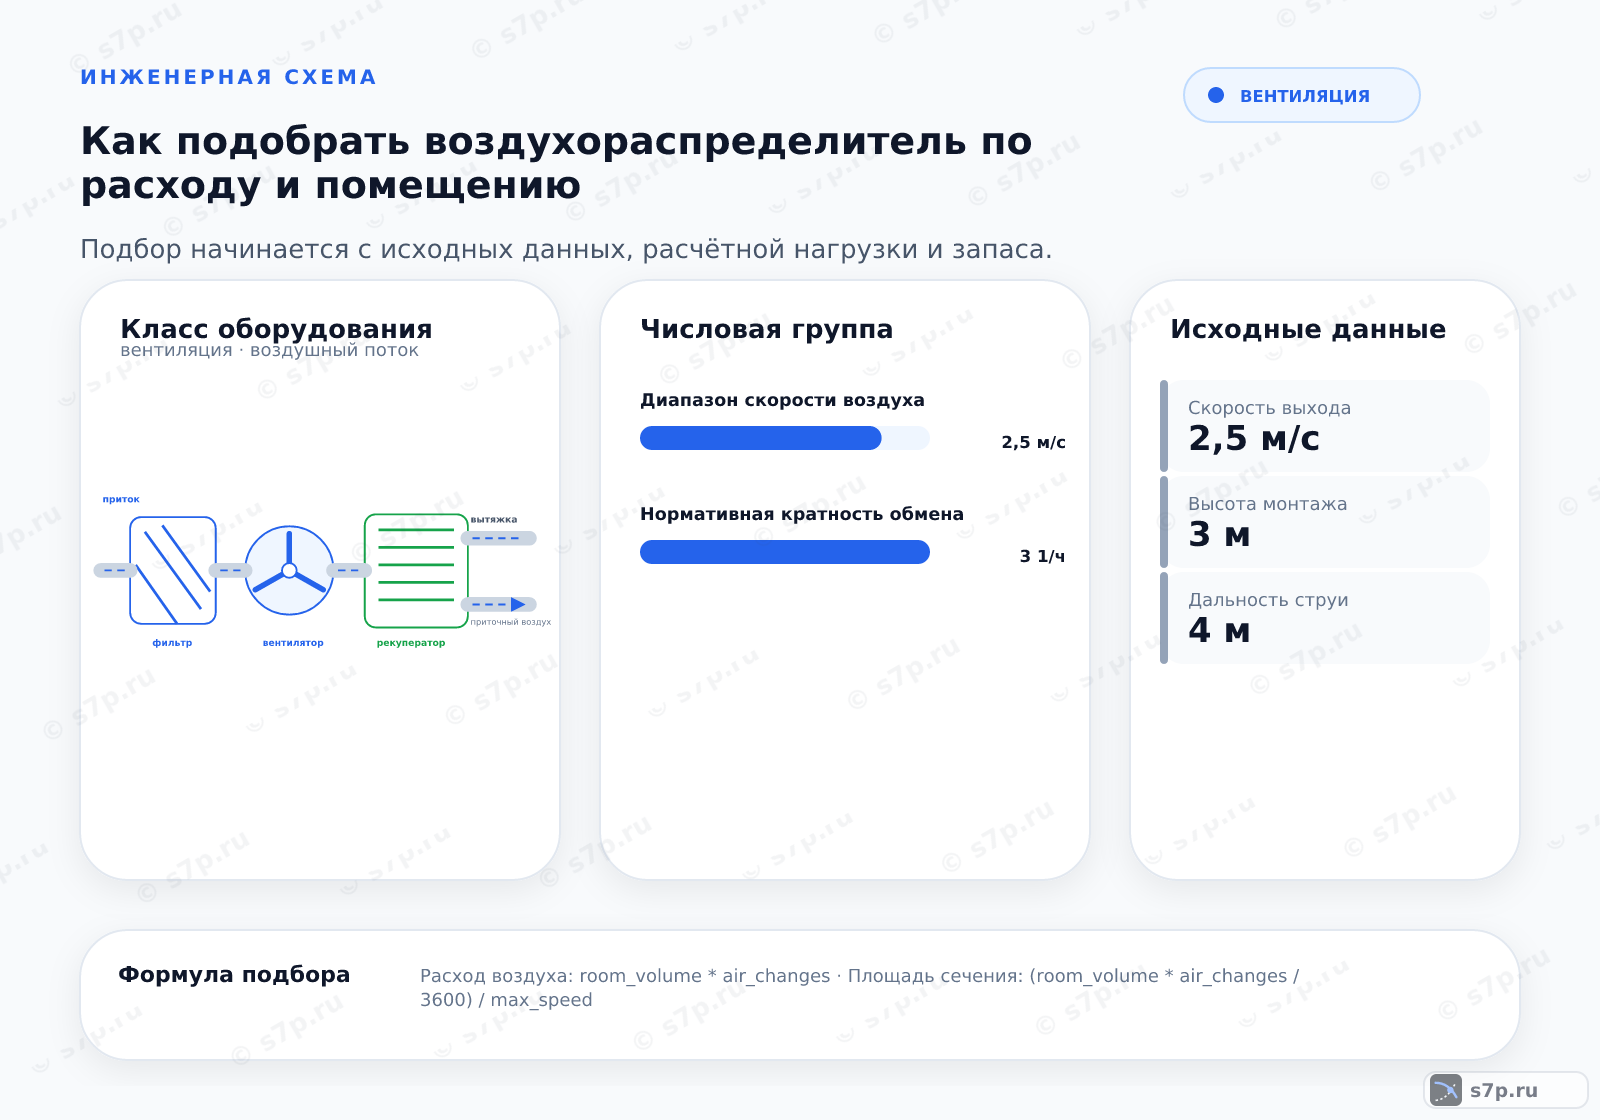Click 'Диапазон скорости воздуха' label

782,400
